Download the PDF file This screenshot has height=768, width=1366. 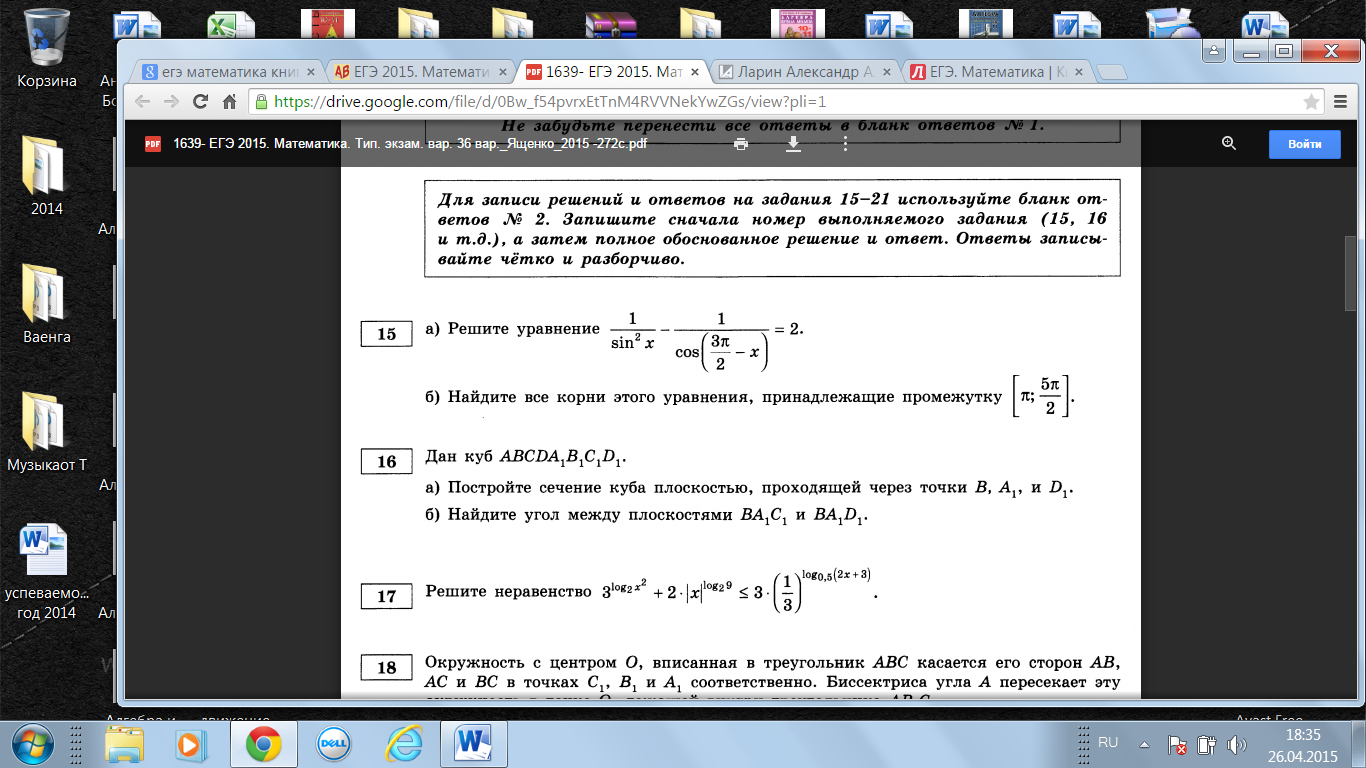[793, 144]
